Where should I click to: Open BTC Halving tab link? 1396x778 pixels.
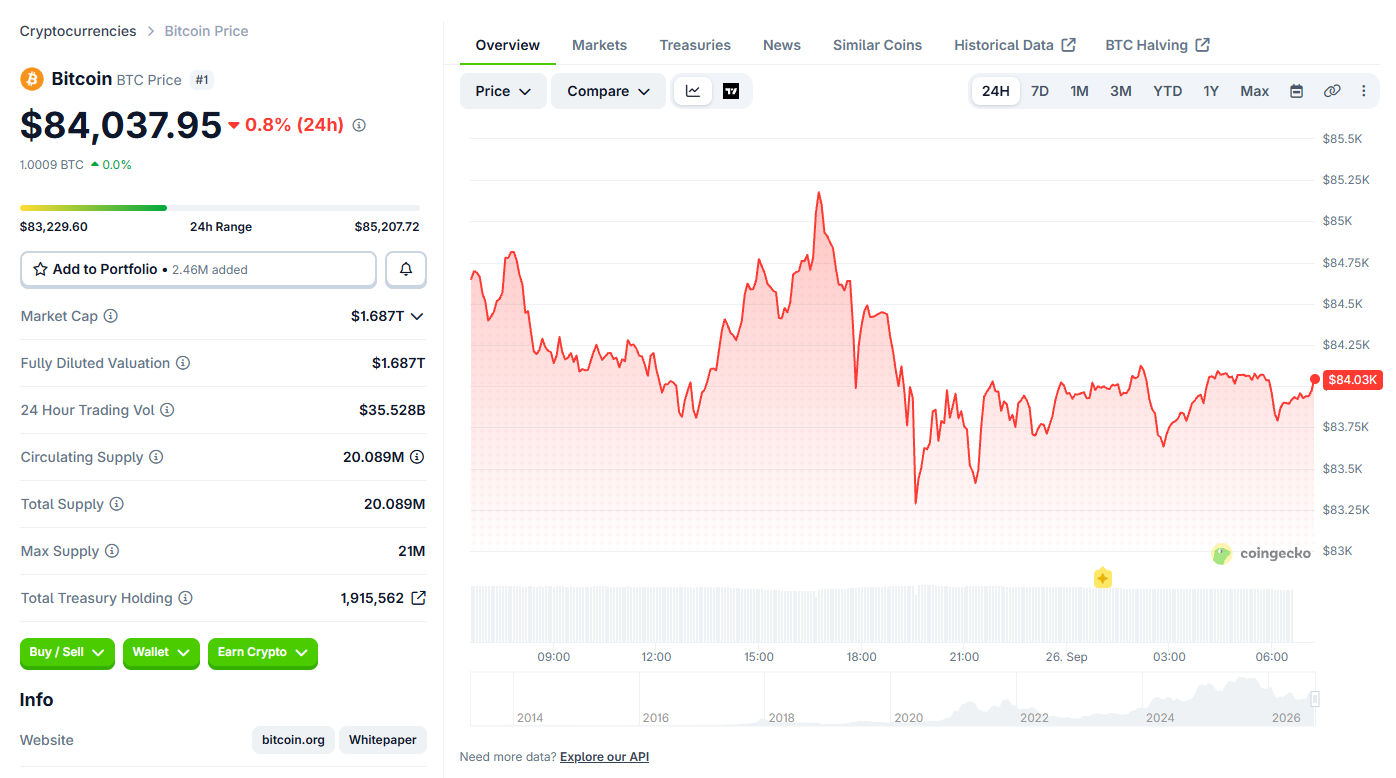click(x=1158, y=45)
